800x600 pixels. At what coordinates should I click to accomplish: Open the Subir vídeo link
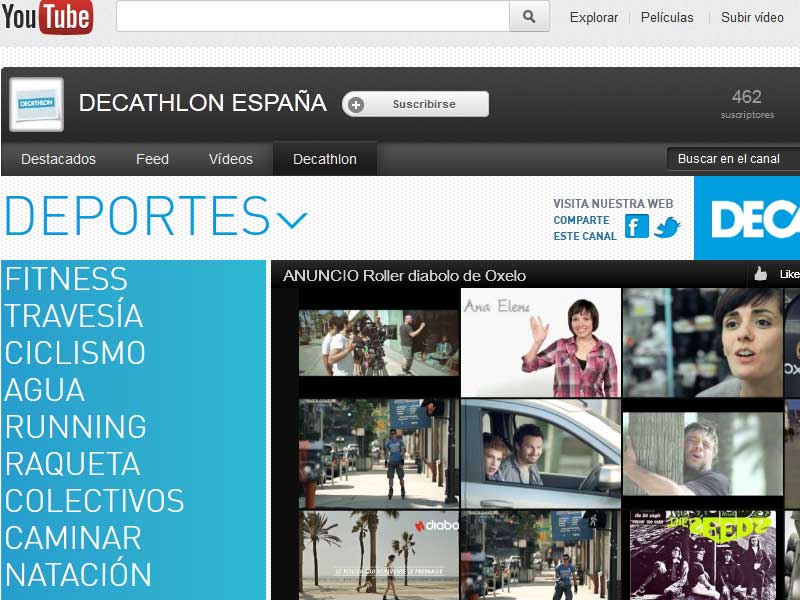click(x=752, y=17)
